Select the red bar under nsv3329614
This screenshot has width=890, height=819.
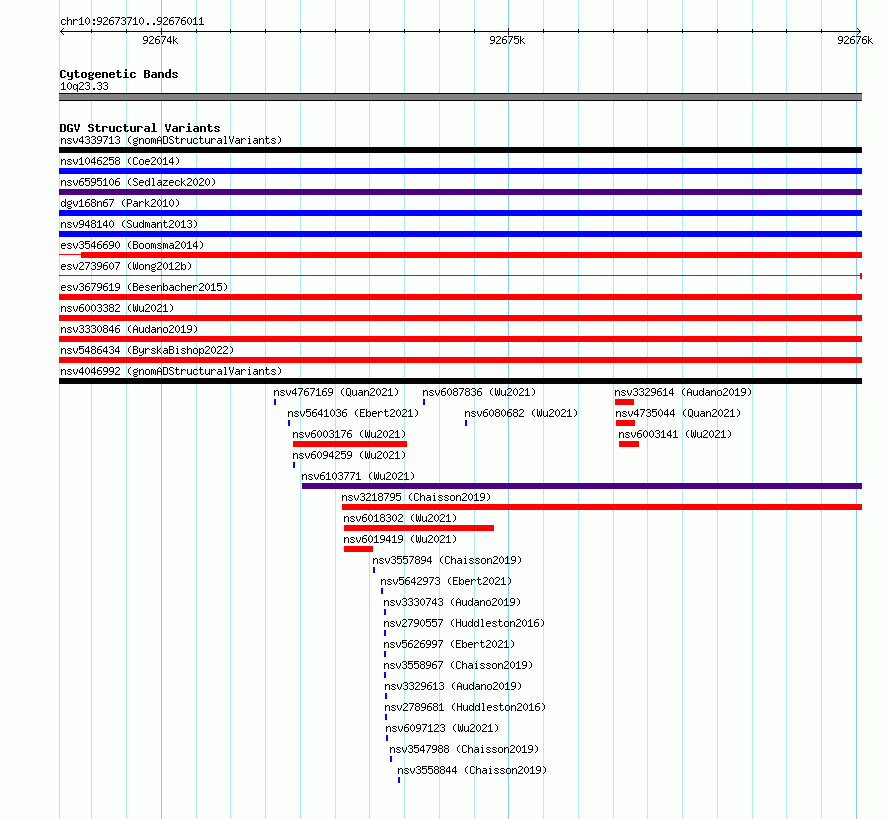tap(624, 402)
